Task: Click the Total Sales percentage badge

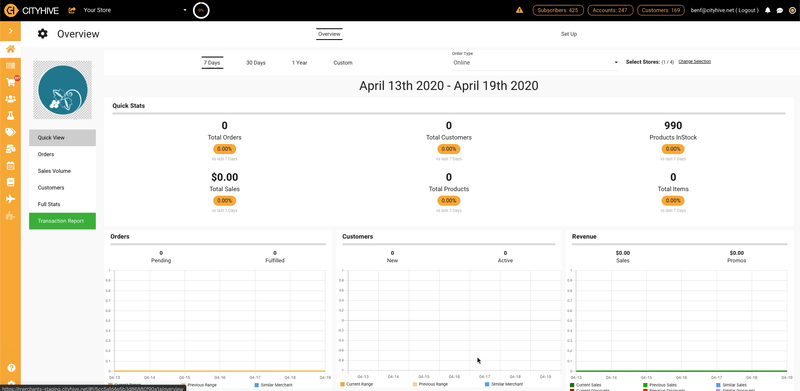Action: (x=224, y=201)
